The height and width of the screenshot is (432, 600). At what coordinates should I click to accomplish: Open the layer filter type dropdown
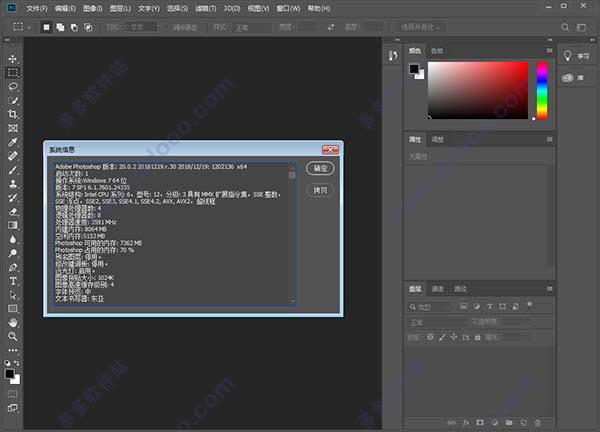point(429,307)
